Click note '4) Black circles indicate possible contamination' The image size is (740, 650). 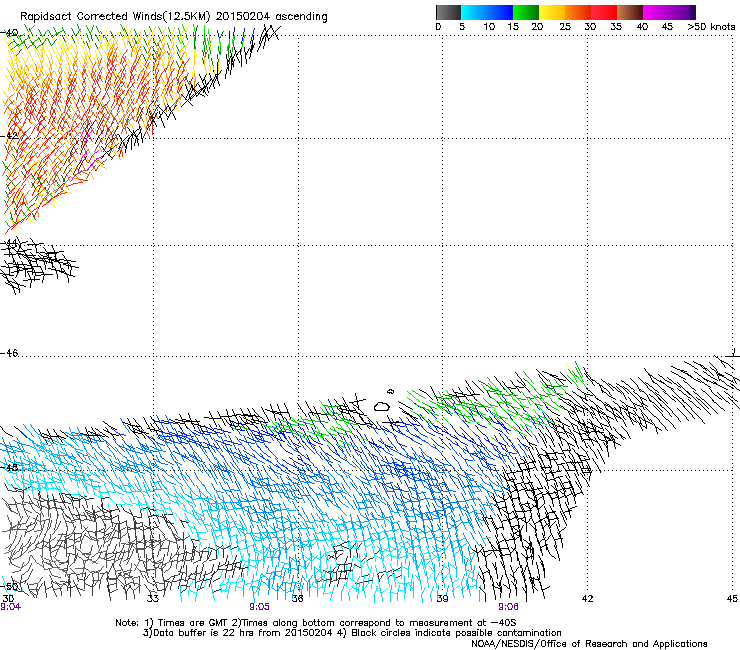449,633
